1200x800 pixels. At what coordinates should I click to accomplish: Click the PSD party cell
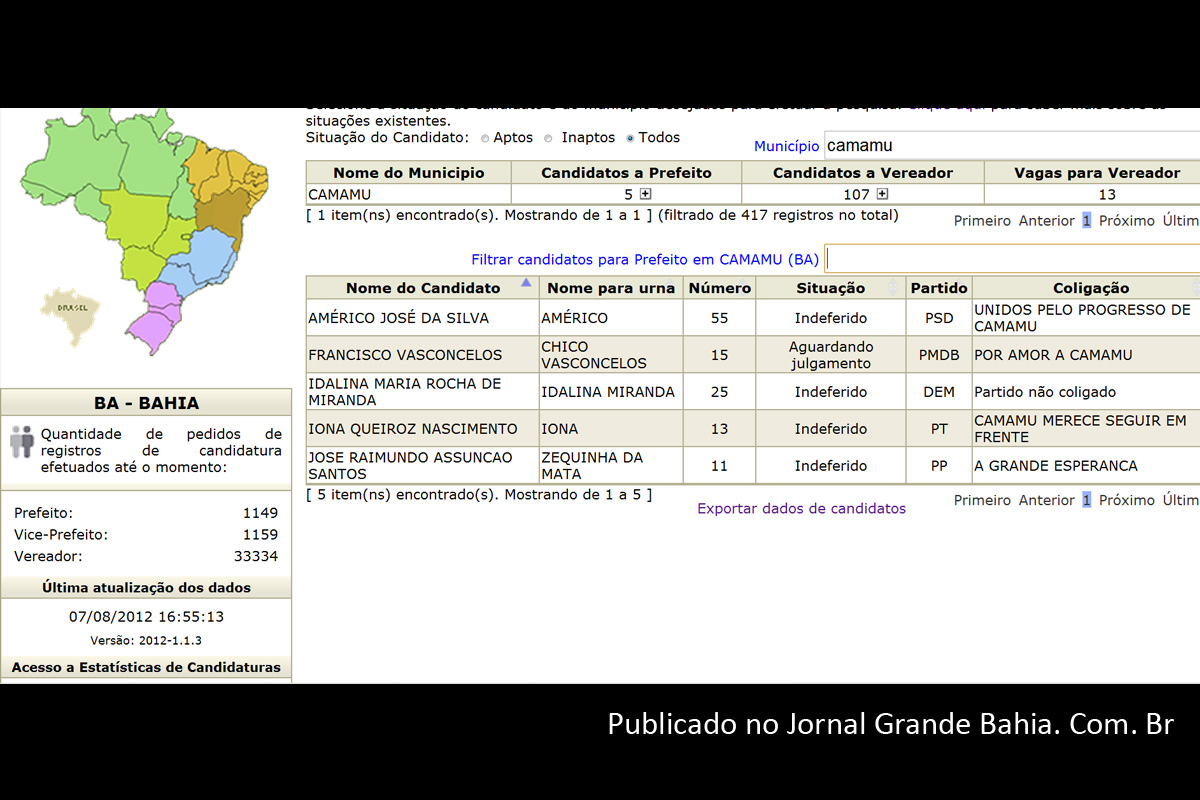coord(939,318)
